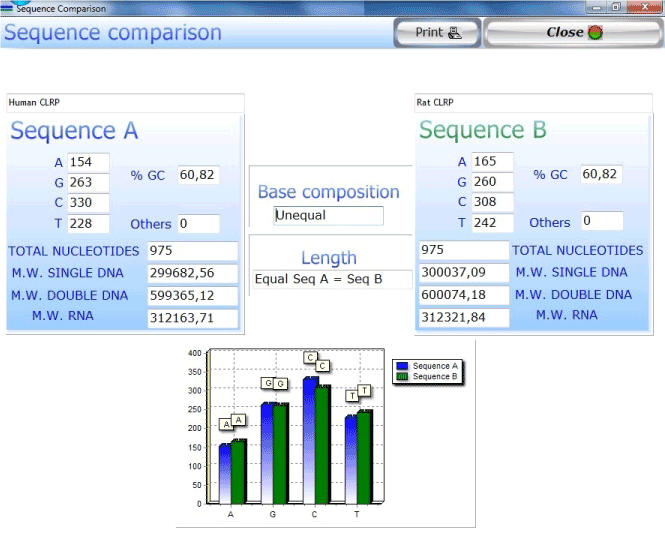Click blue bar for base C
The height and width of the screenshot is (534, 665).
(x=310, y=441)
